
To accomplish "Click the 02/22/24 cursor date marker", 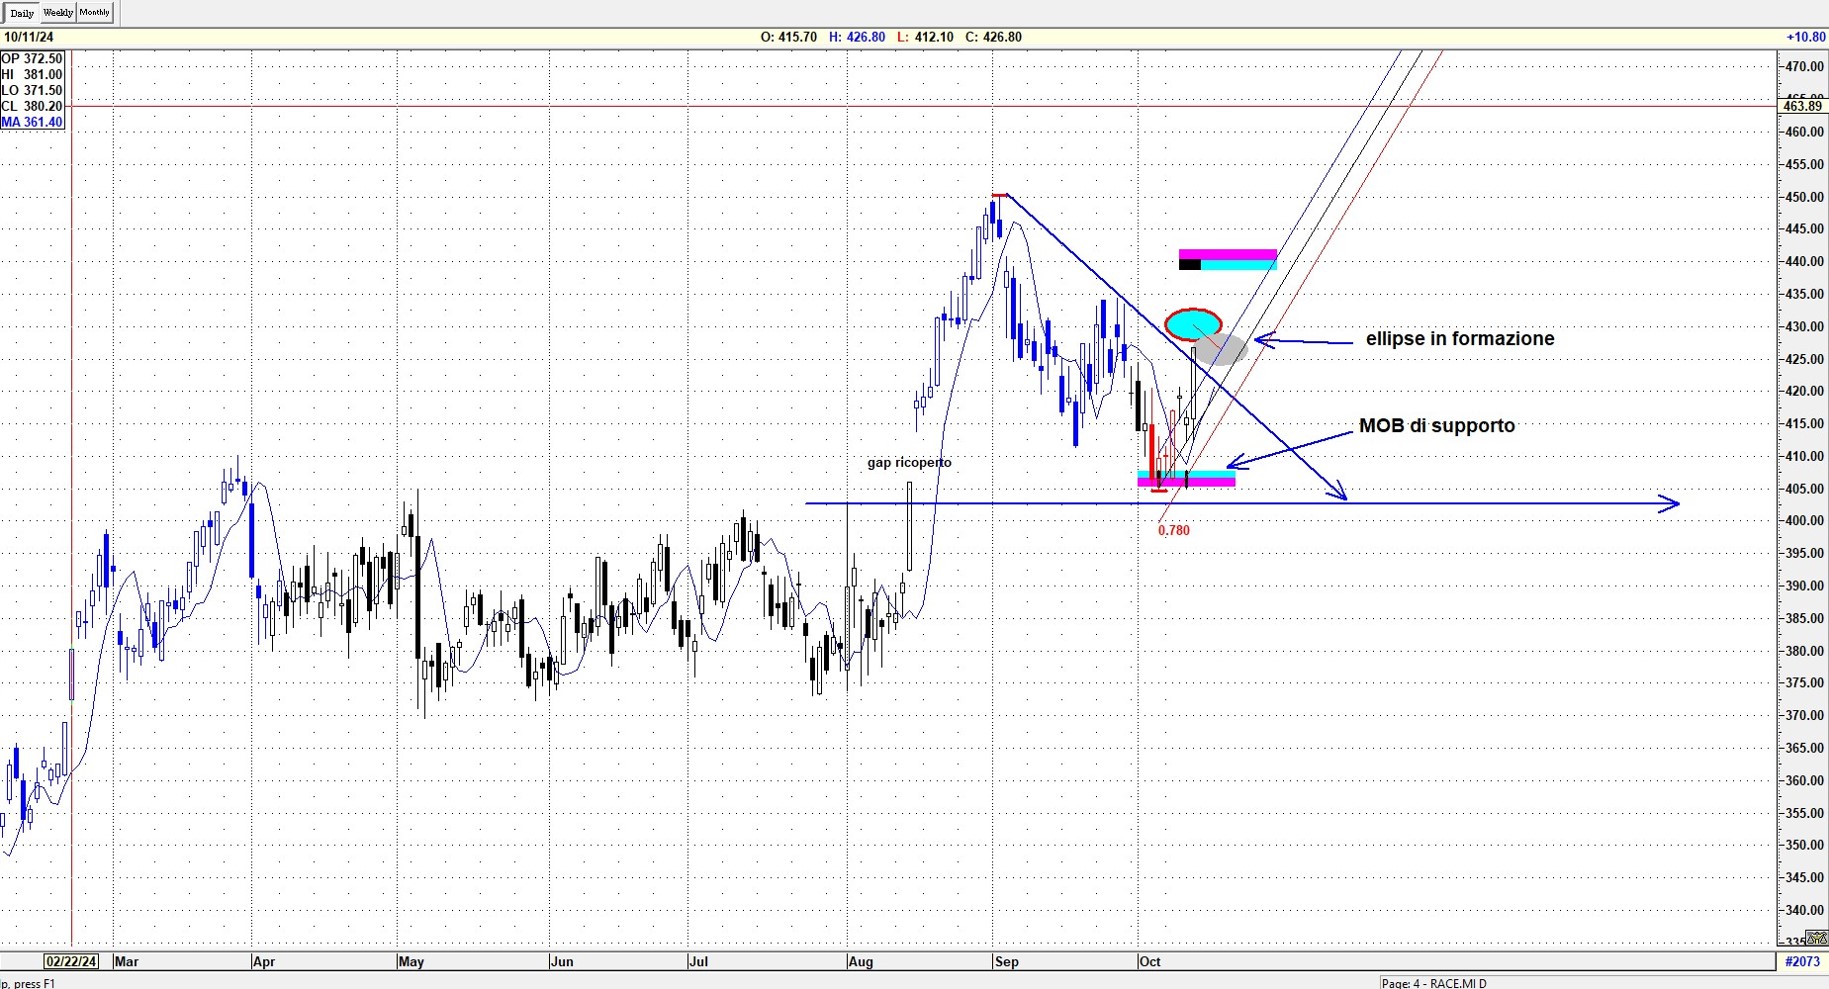I will pyautogui.click(x=71, y=961).
